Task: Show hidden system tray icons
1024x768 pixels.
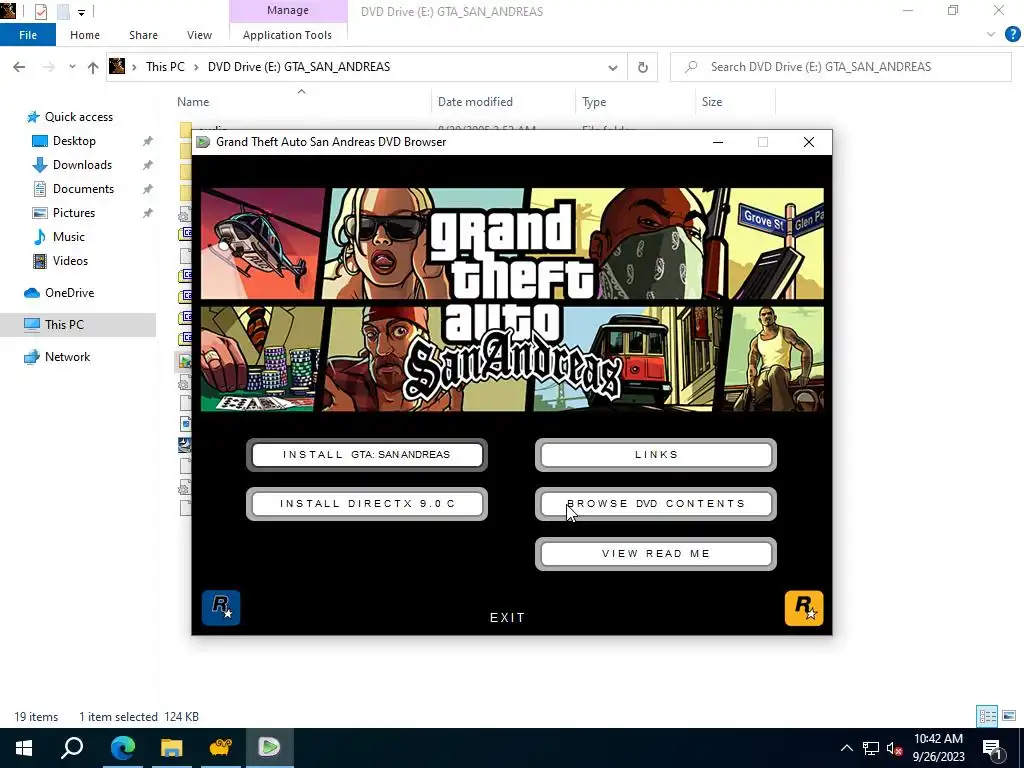Action: click(x=846, y=748)
